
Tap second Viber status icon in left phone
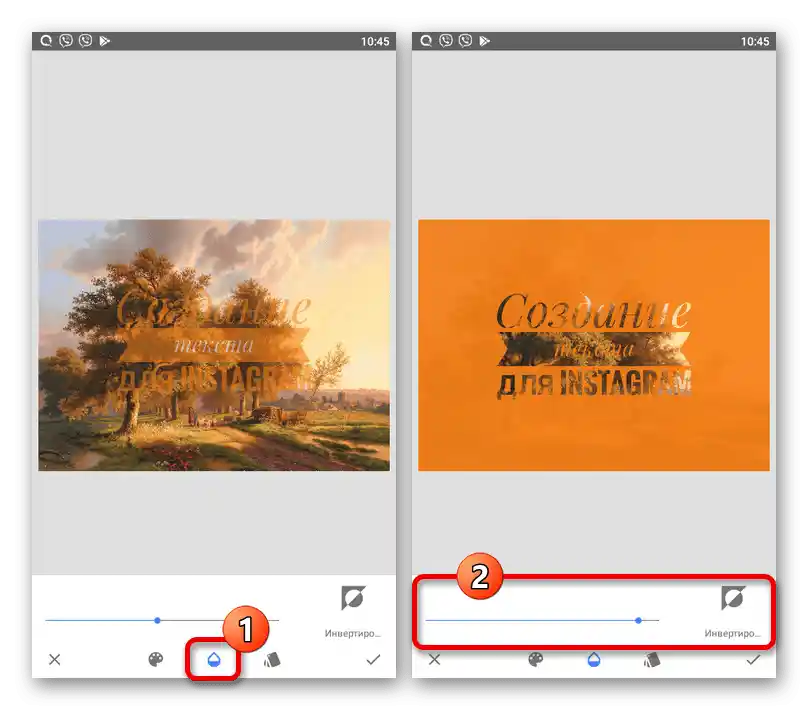click(x=86, y=41)
